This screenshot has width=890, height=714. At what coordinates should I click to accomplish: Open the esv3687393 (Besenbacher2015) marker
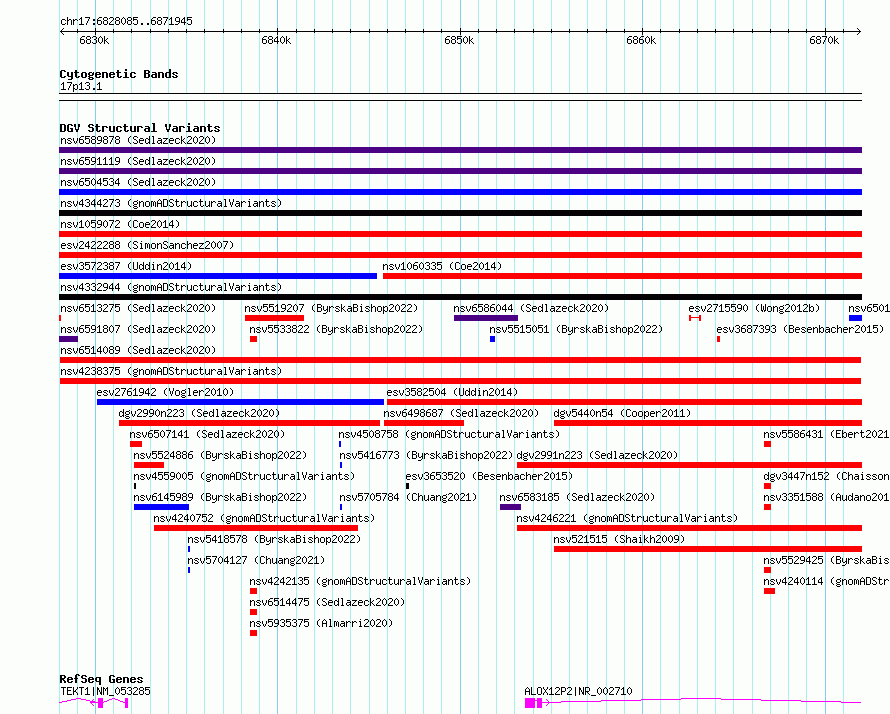point(719,339)
